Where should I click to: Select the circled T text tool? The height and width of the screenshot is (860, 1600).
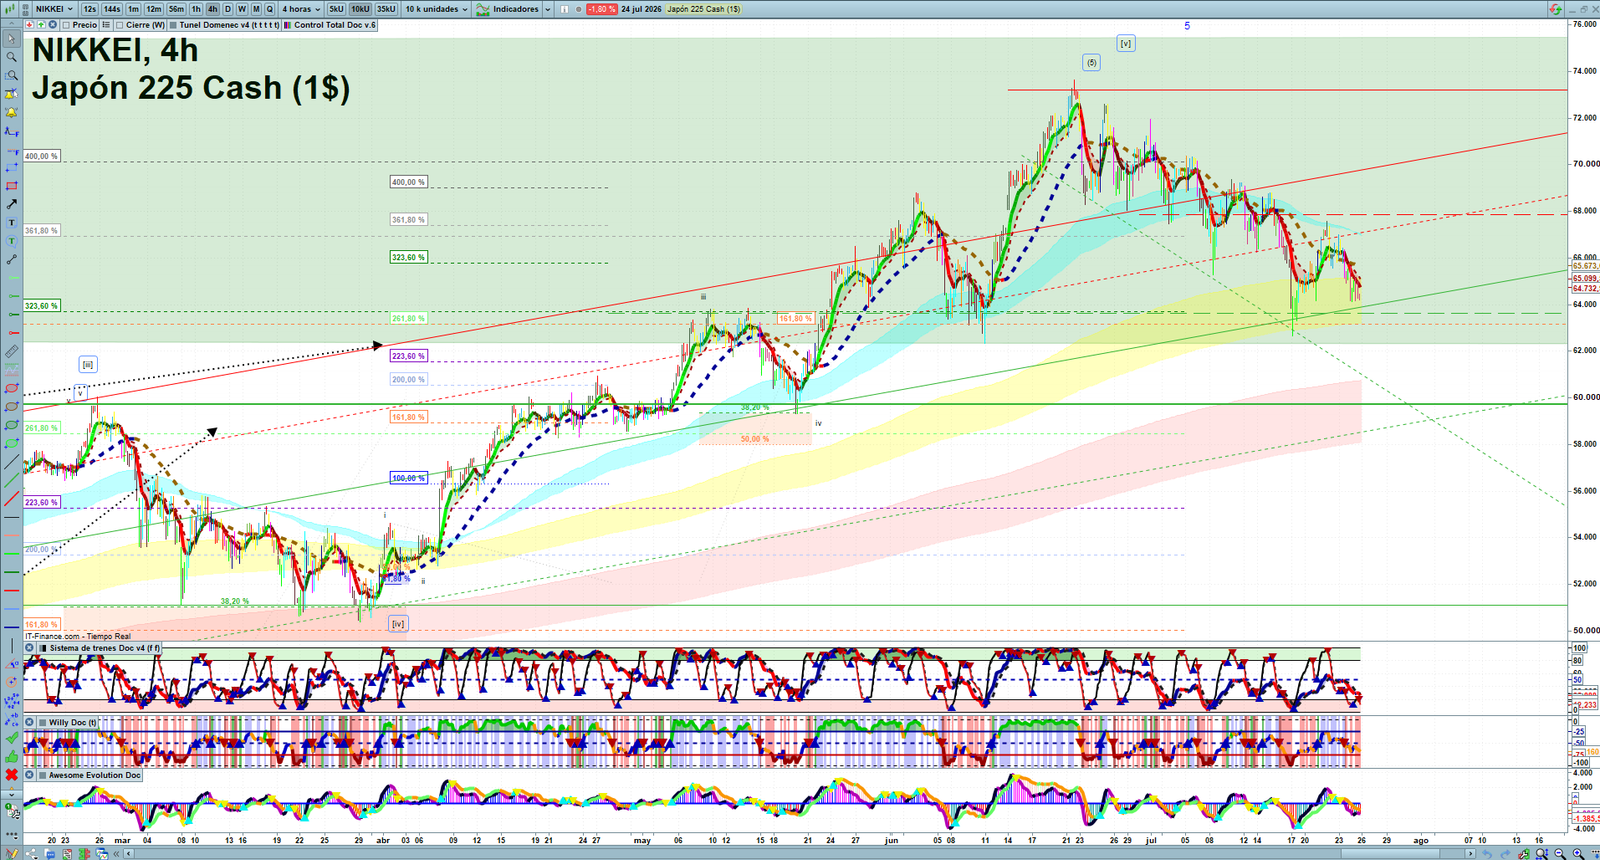(x=11, y=241)
